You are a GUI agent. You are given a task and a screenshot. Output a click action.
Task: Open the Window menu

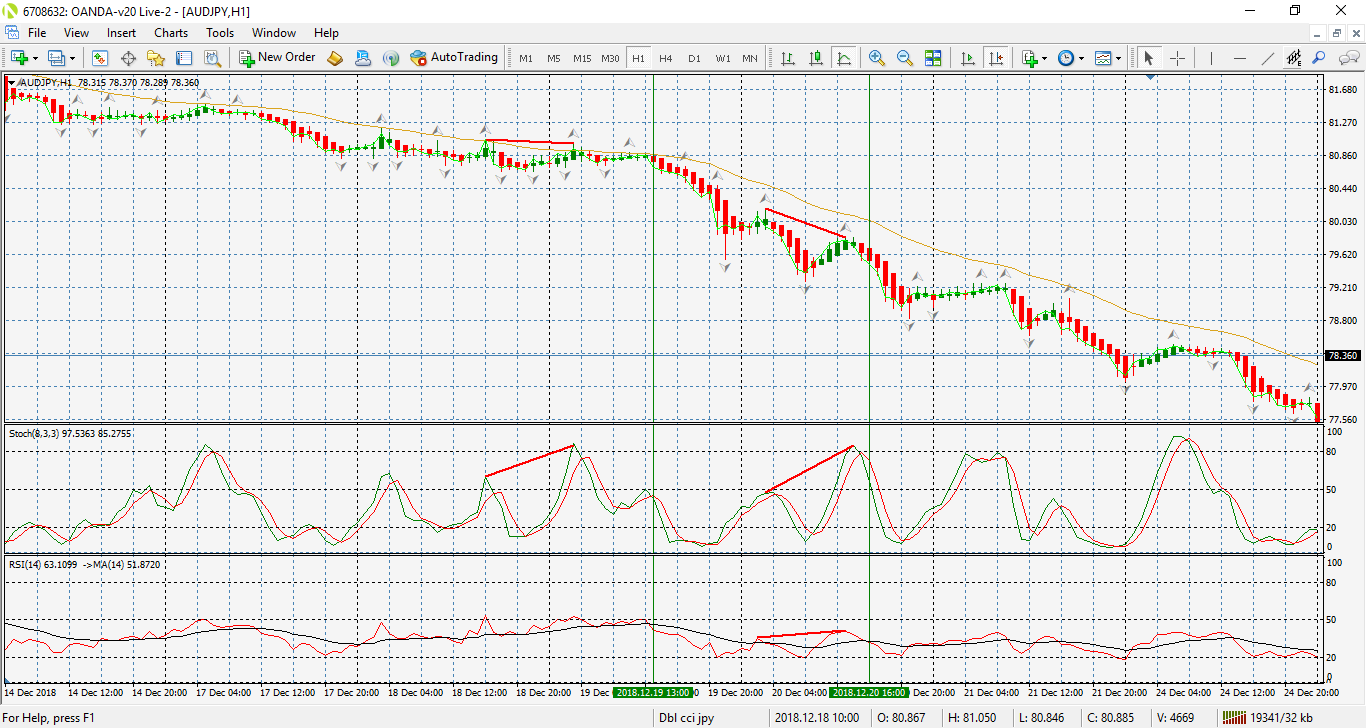coord(274,33)
